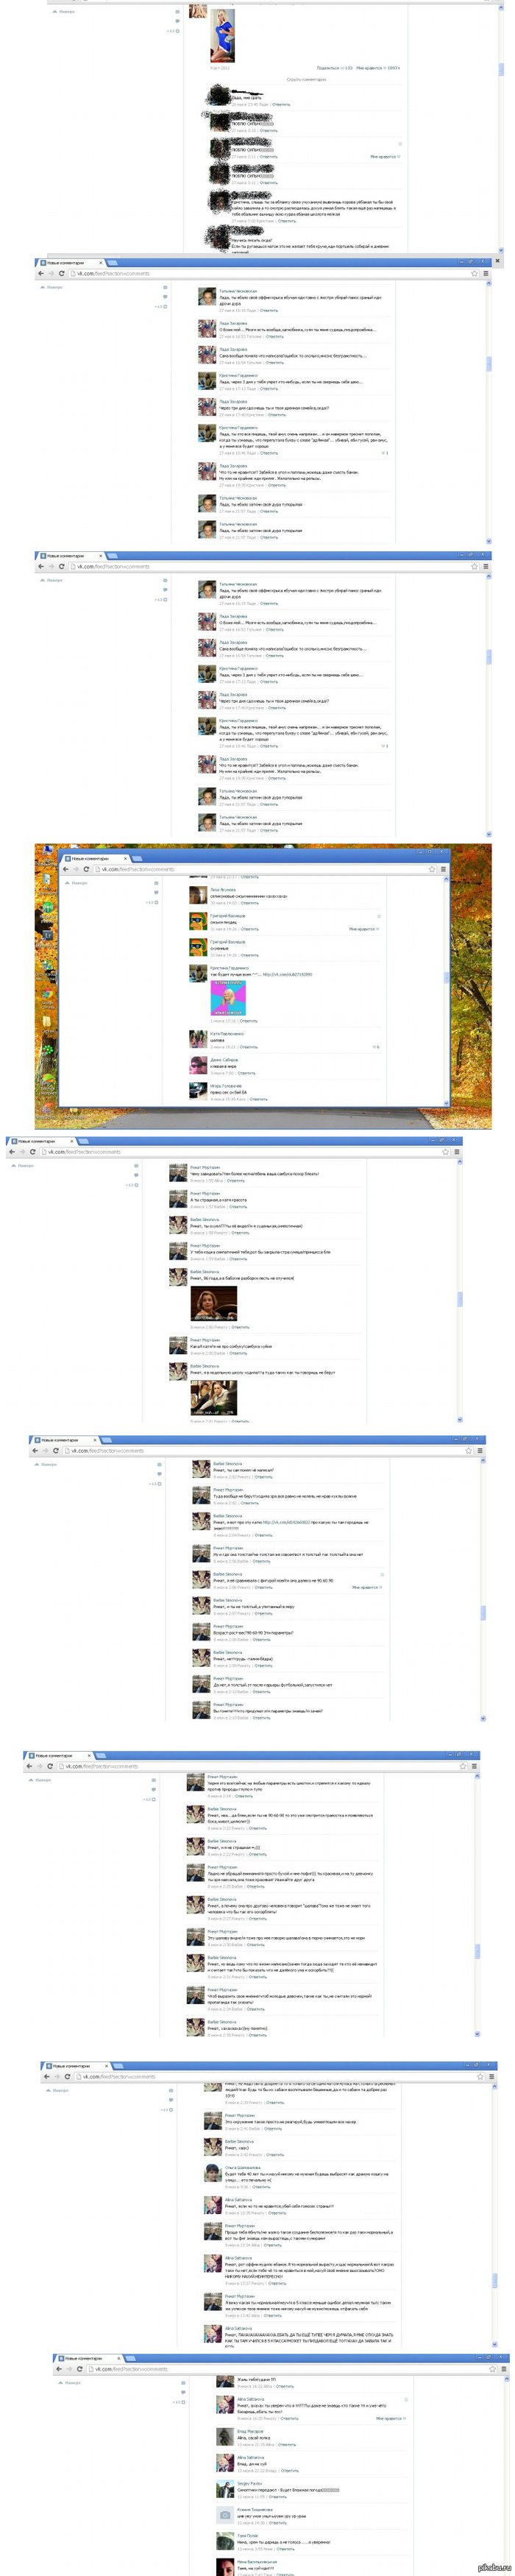Bookmark page with star in autumn-wallpaper Chrome window

432,869
